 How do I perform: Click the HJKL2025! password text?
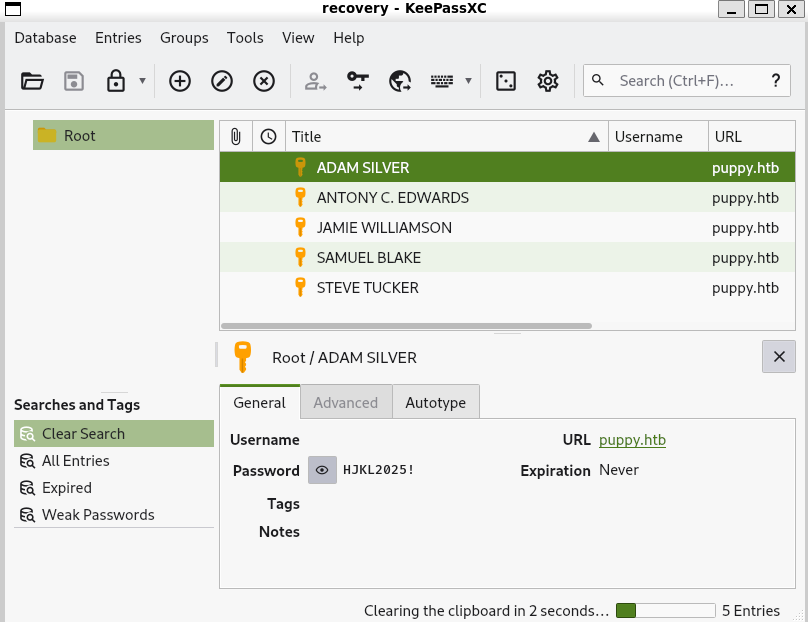[378, 469]
